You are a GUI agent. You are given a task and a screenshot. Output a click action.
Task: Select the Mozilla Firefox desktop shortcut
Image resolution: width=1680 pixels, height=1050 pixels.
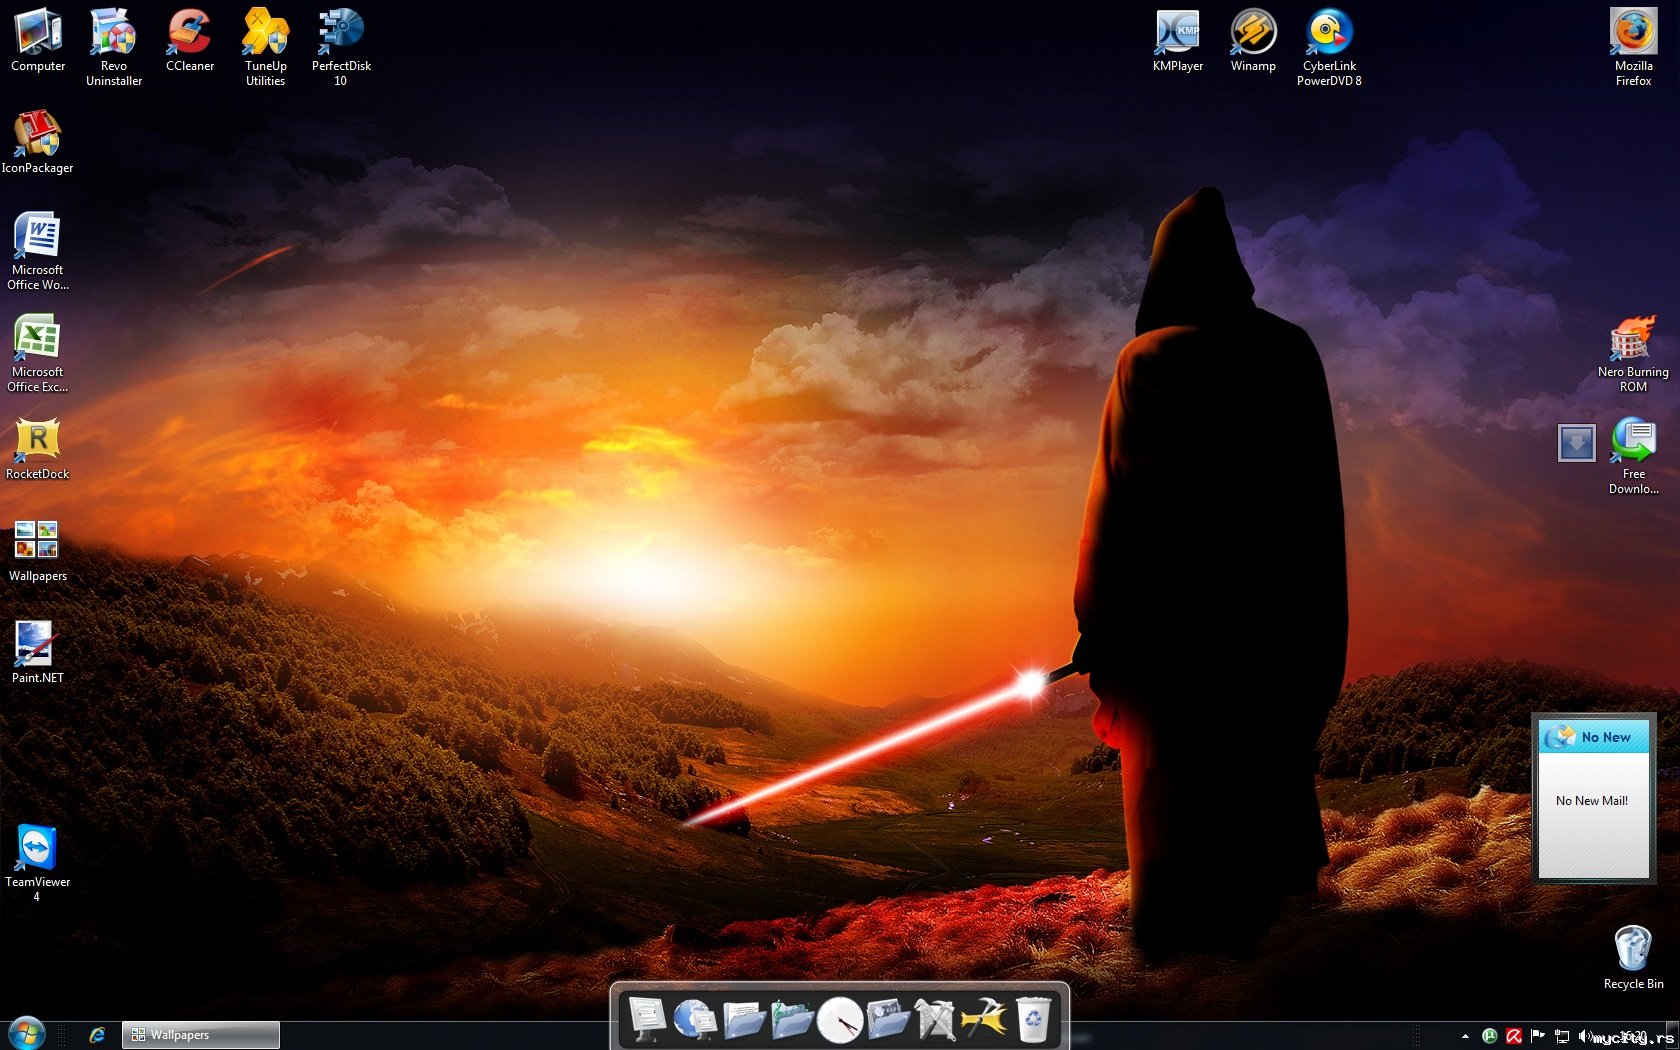click(1634, 46)
